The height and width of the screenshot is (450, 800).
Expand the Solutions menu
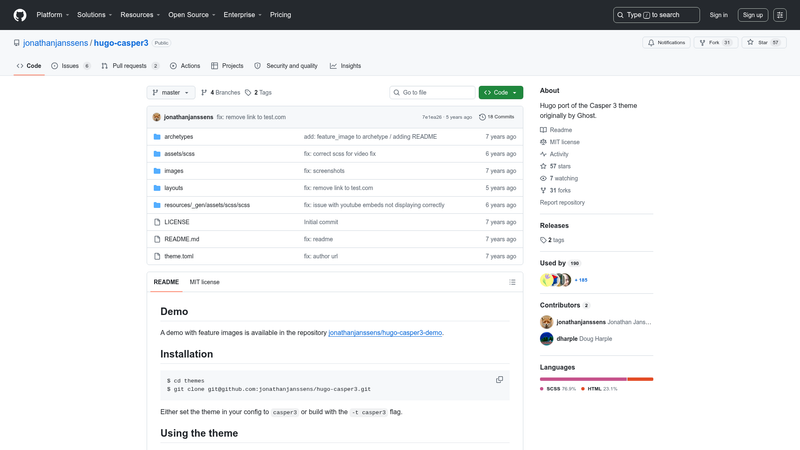pos(94,15)
